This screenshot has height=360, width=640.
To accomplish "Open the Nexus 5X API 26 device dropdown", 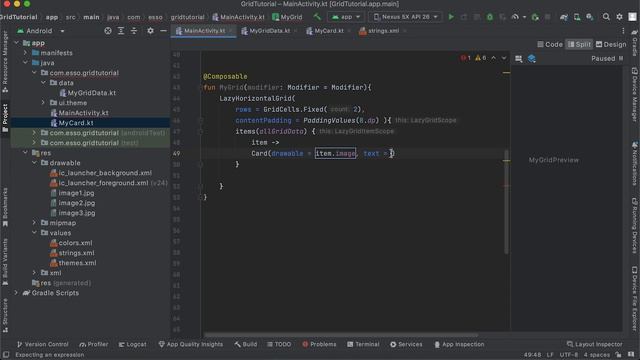I will (x=405, y=17).
